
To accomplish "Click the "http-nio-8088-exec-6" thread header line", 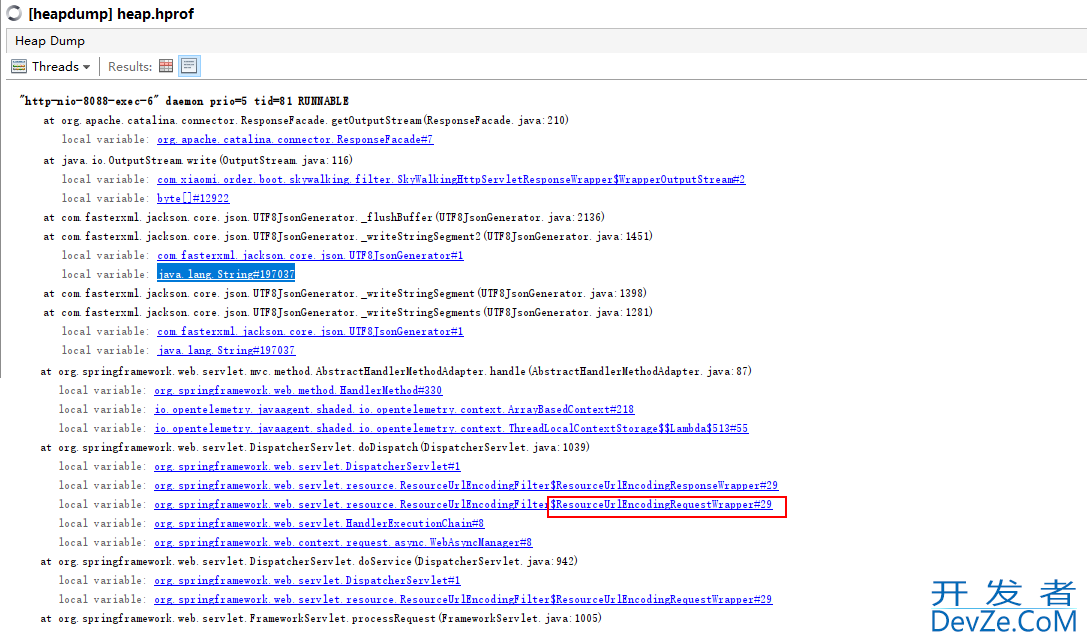I will coord(184,101).
